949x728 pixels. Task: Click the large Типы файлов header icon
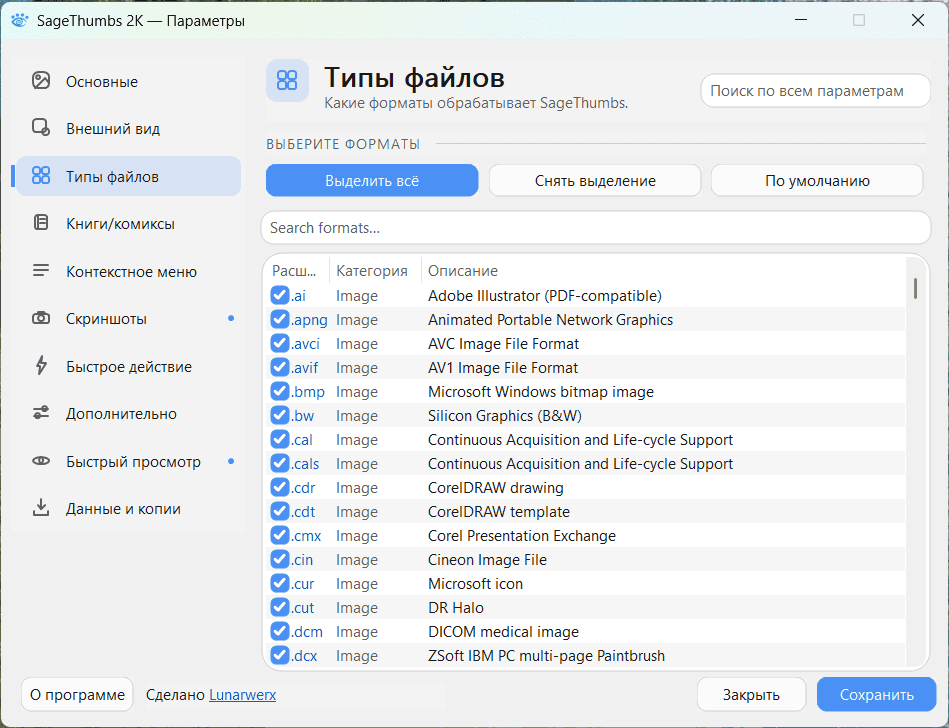pos(287,80)
